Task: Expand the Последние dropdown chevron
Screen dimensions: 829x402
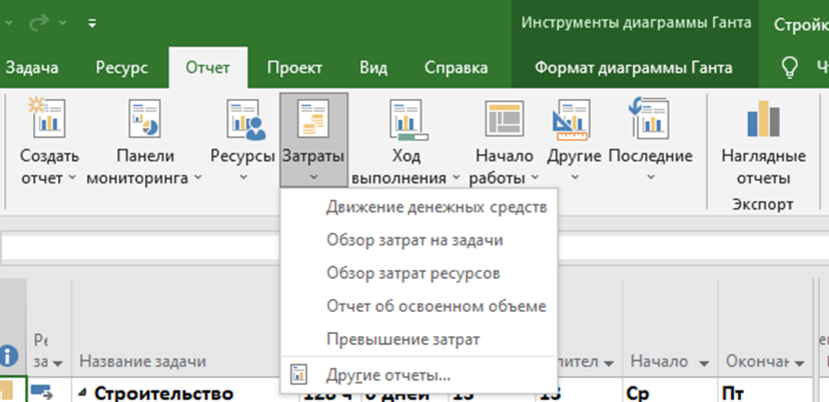Action: [650, 178]
